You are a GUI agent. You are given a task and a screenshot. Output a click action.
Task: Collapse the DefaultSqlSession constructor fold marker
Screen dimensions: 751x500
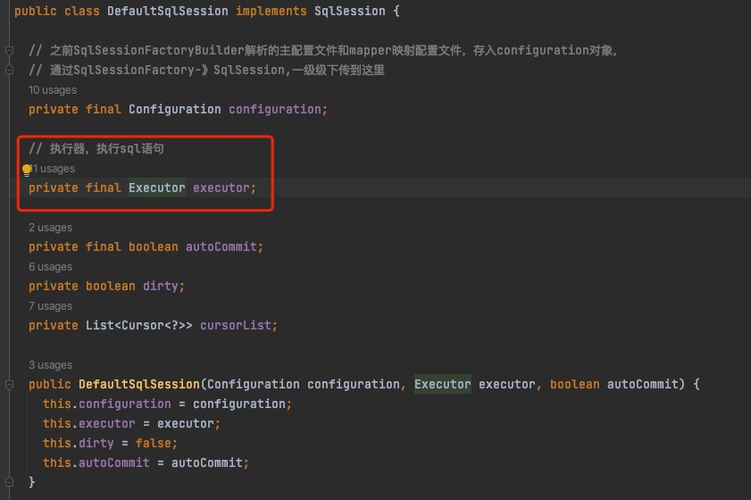(9, 385)
